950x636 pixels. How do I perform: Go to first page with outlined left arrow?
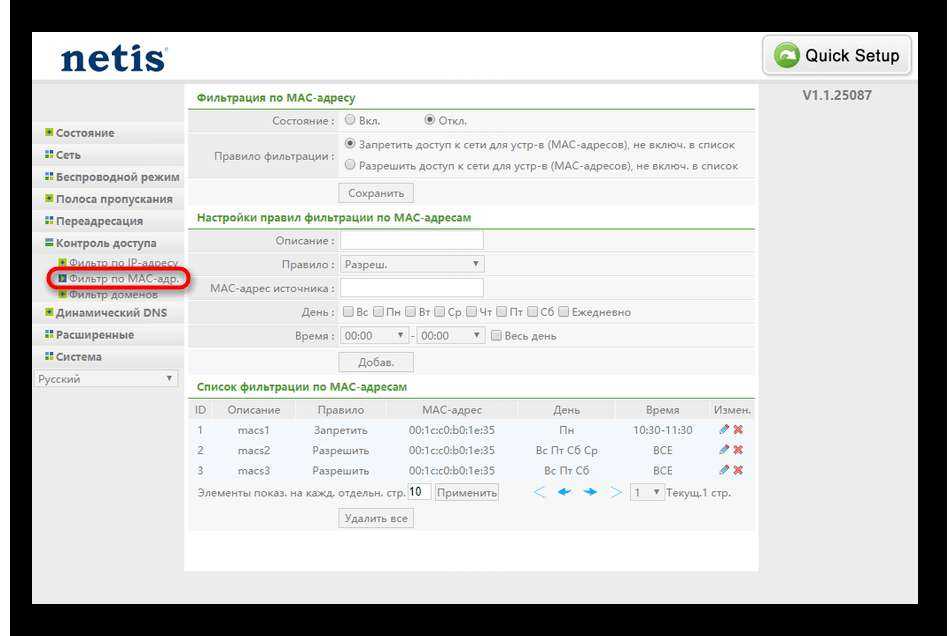pyautogui.click(x=539, y=492)
